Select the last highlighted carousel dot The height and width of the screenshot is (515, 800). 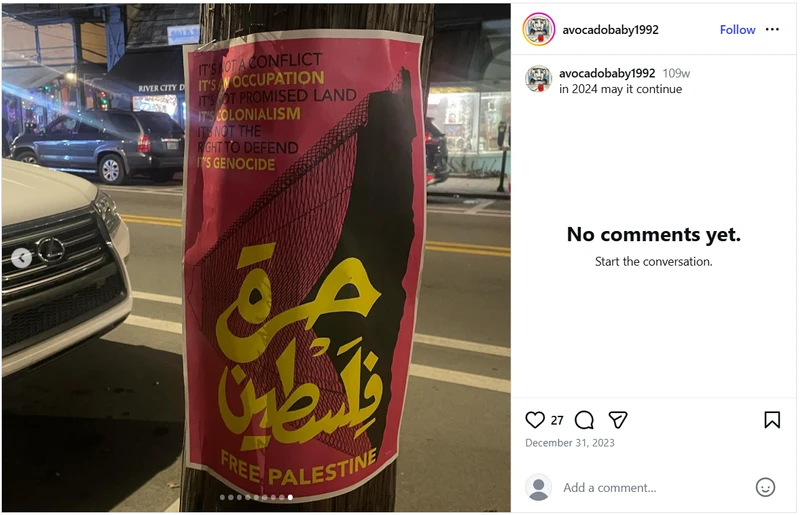tap(290, 497)
